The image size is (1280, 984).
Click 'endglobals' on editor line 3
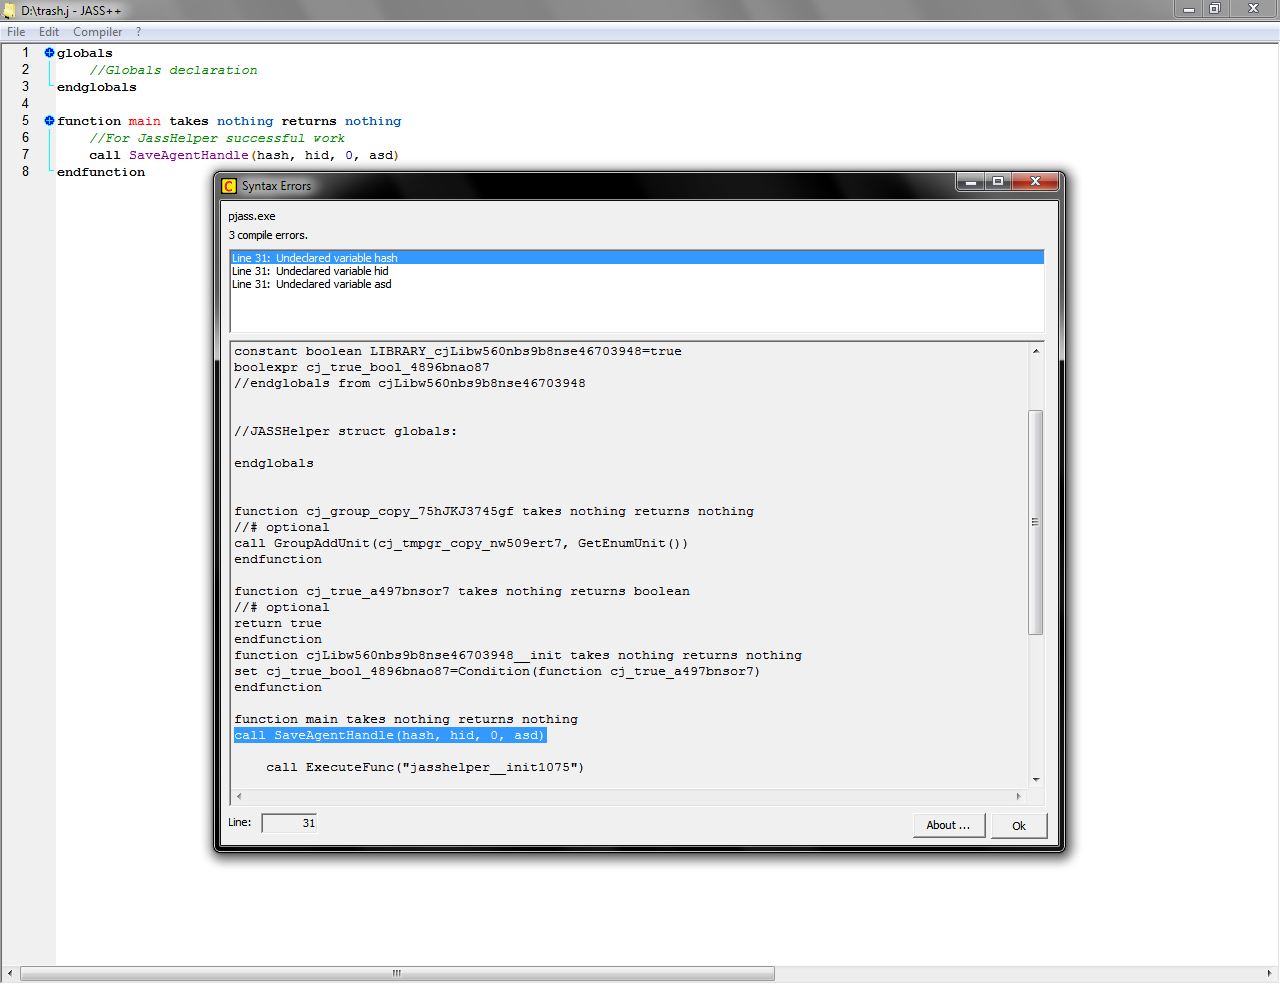click(97, 87)
